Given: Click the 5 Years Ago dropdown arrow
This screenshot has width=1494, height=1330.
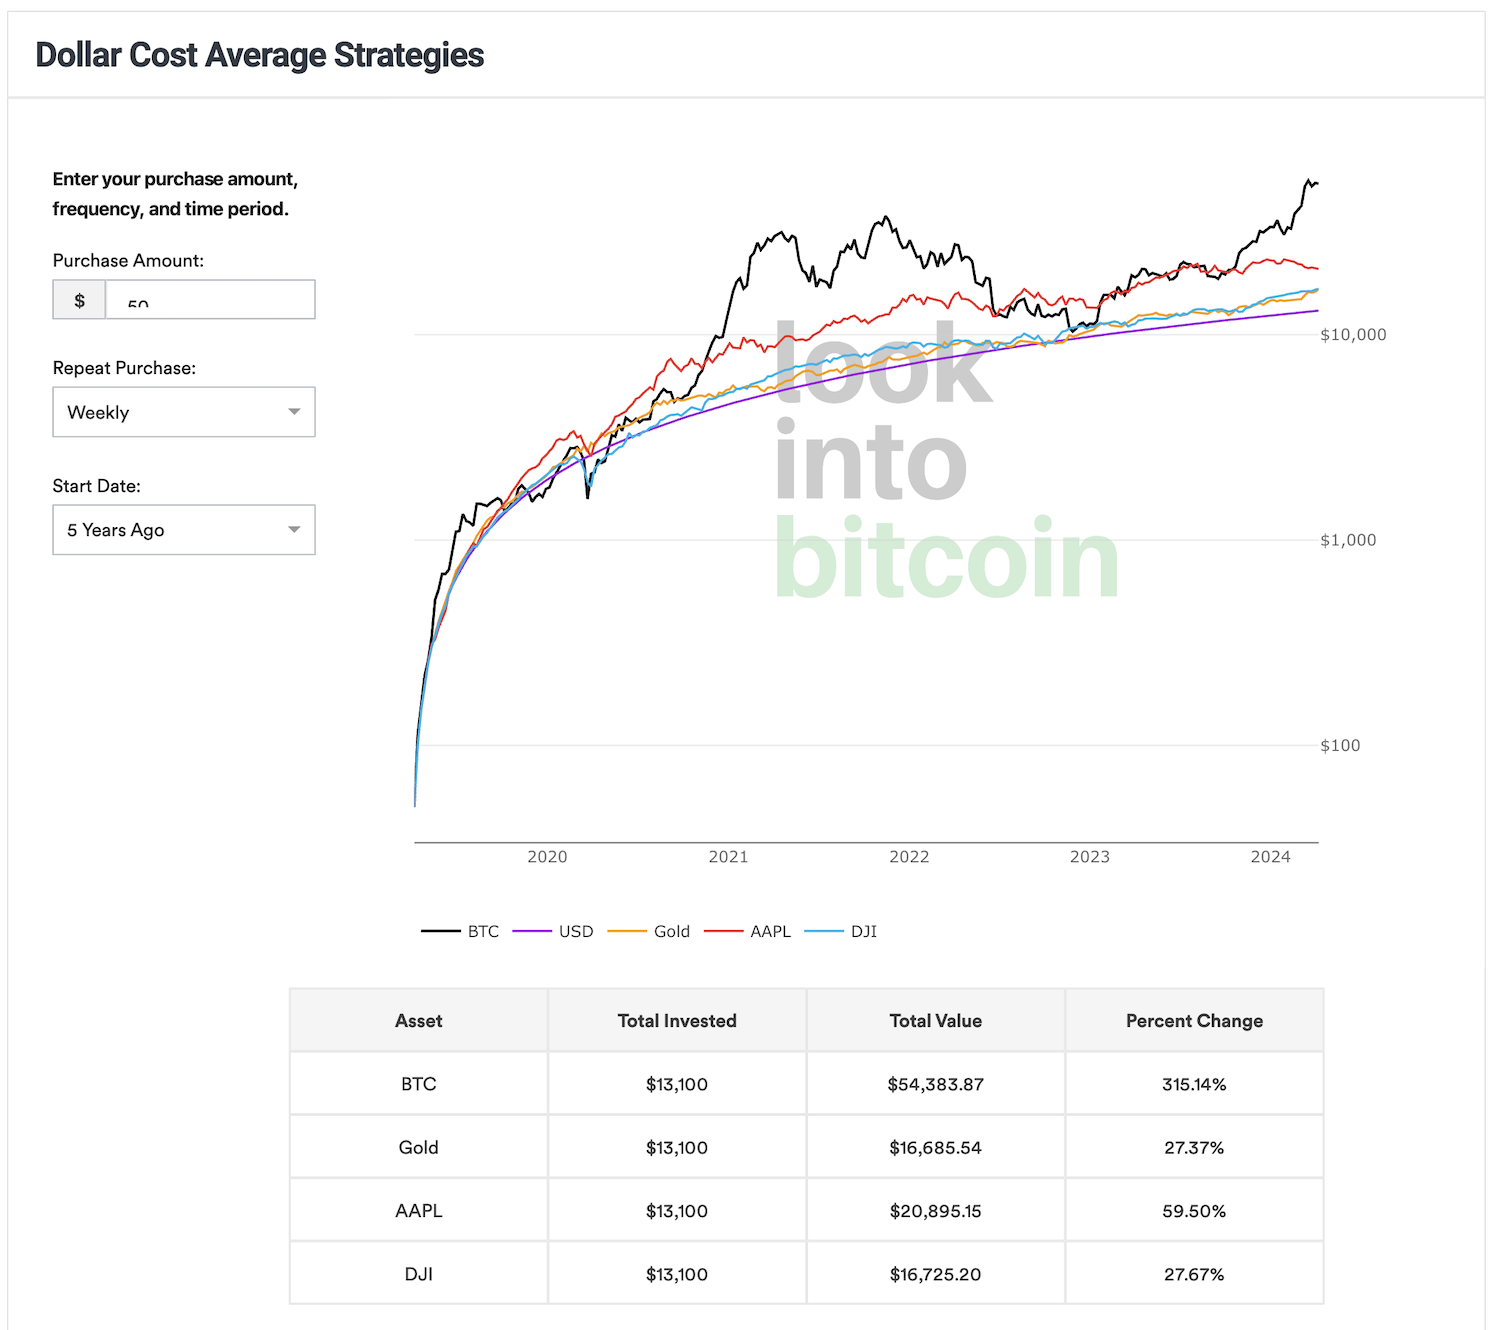Looking at the screenshot, I should 294,530.
